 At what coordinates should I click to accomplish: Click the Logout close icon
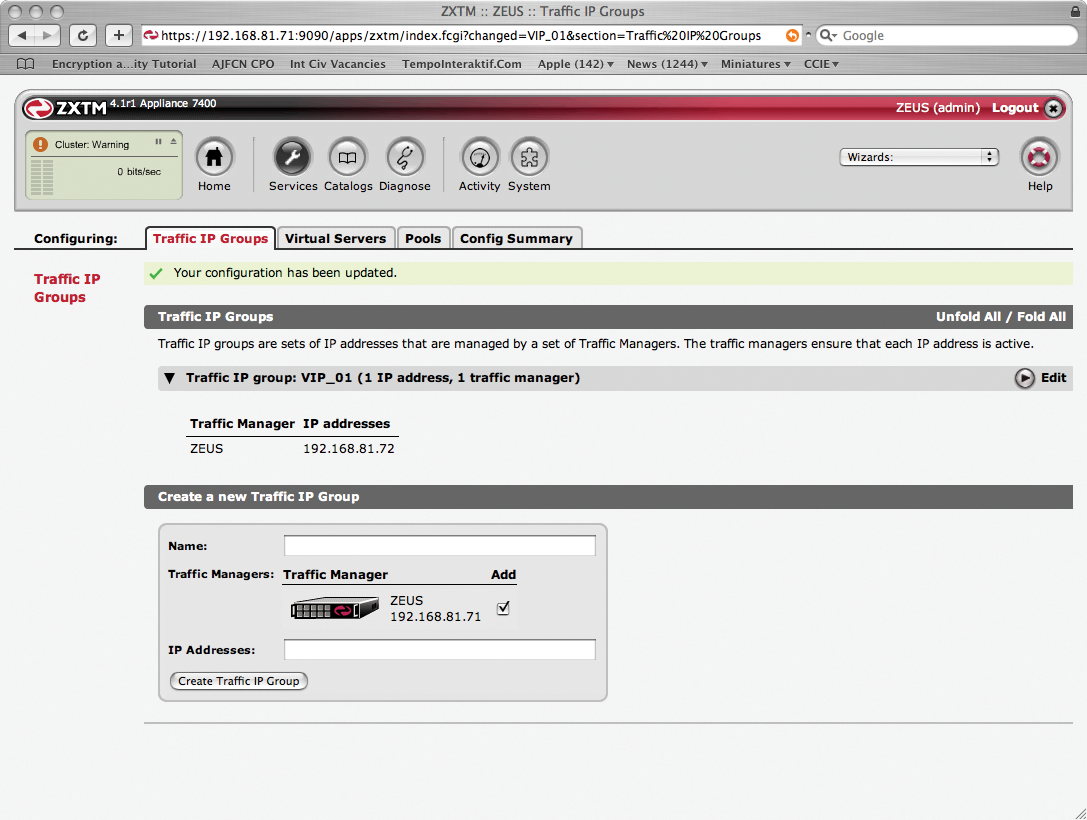coord(1053,108)
